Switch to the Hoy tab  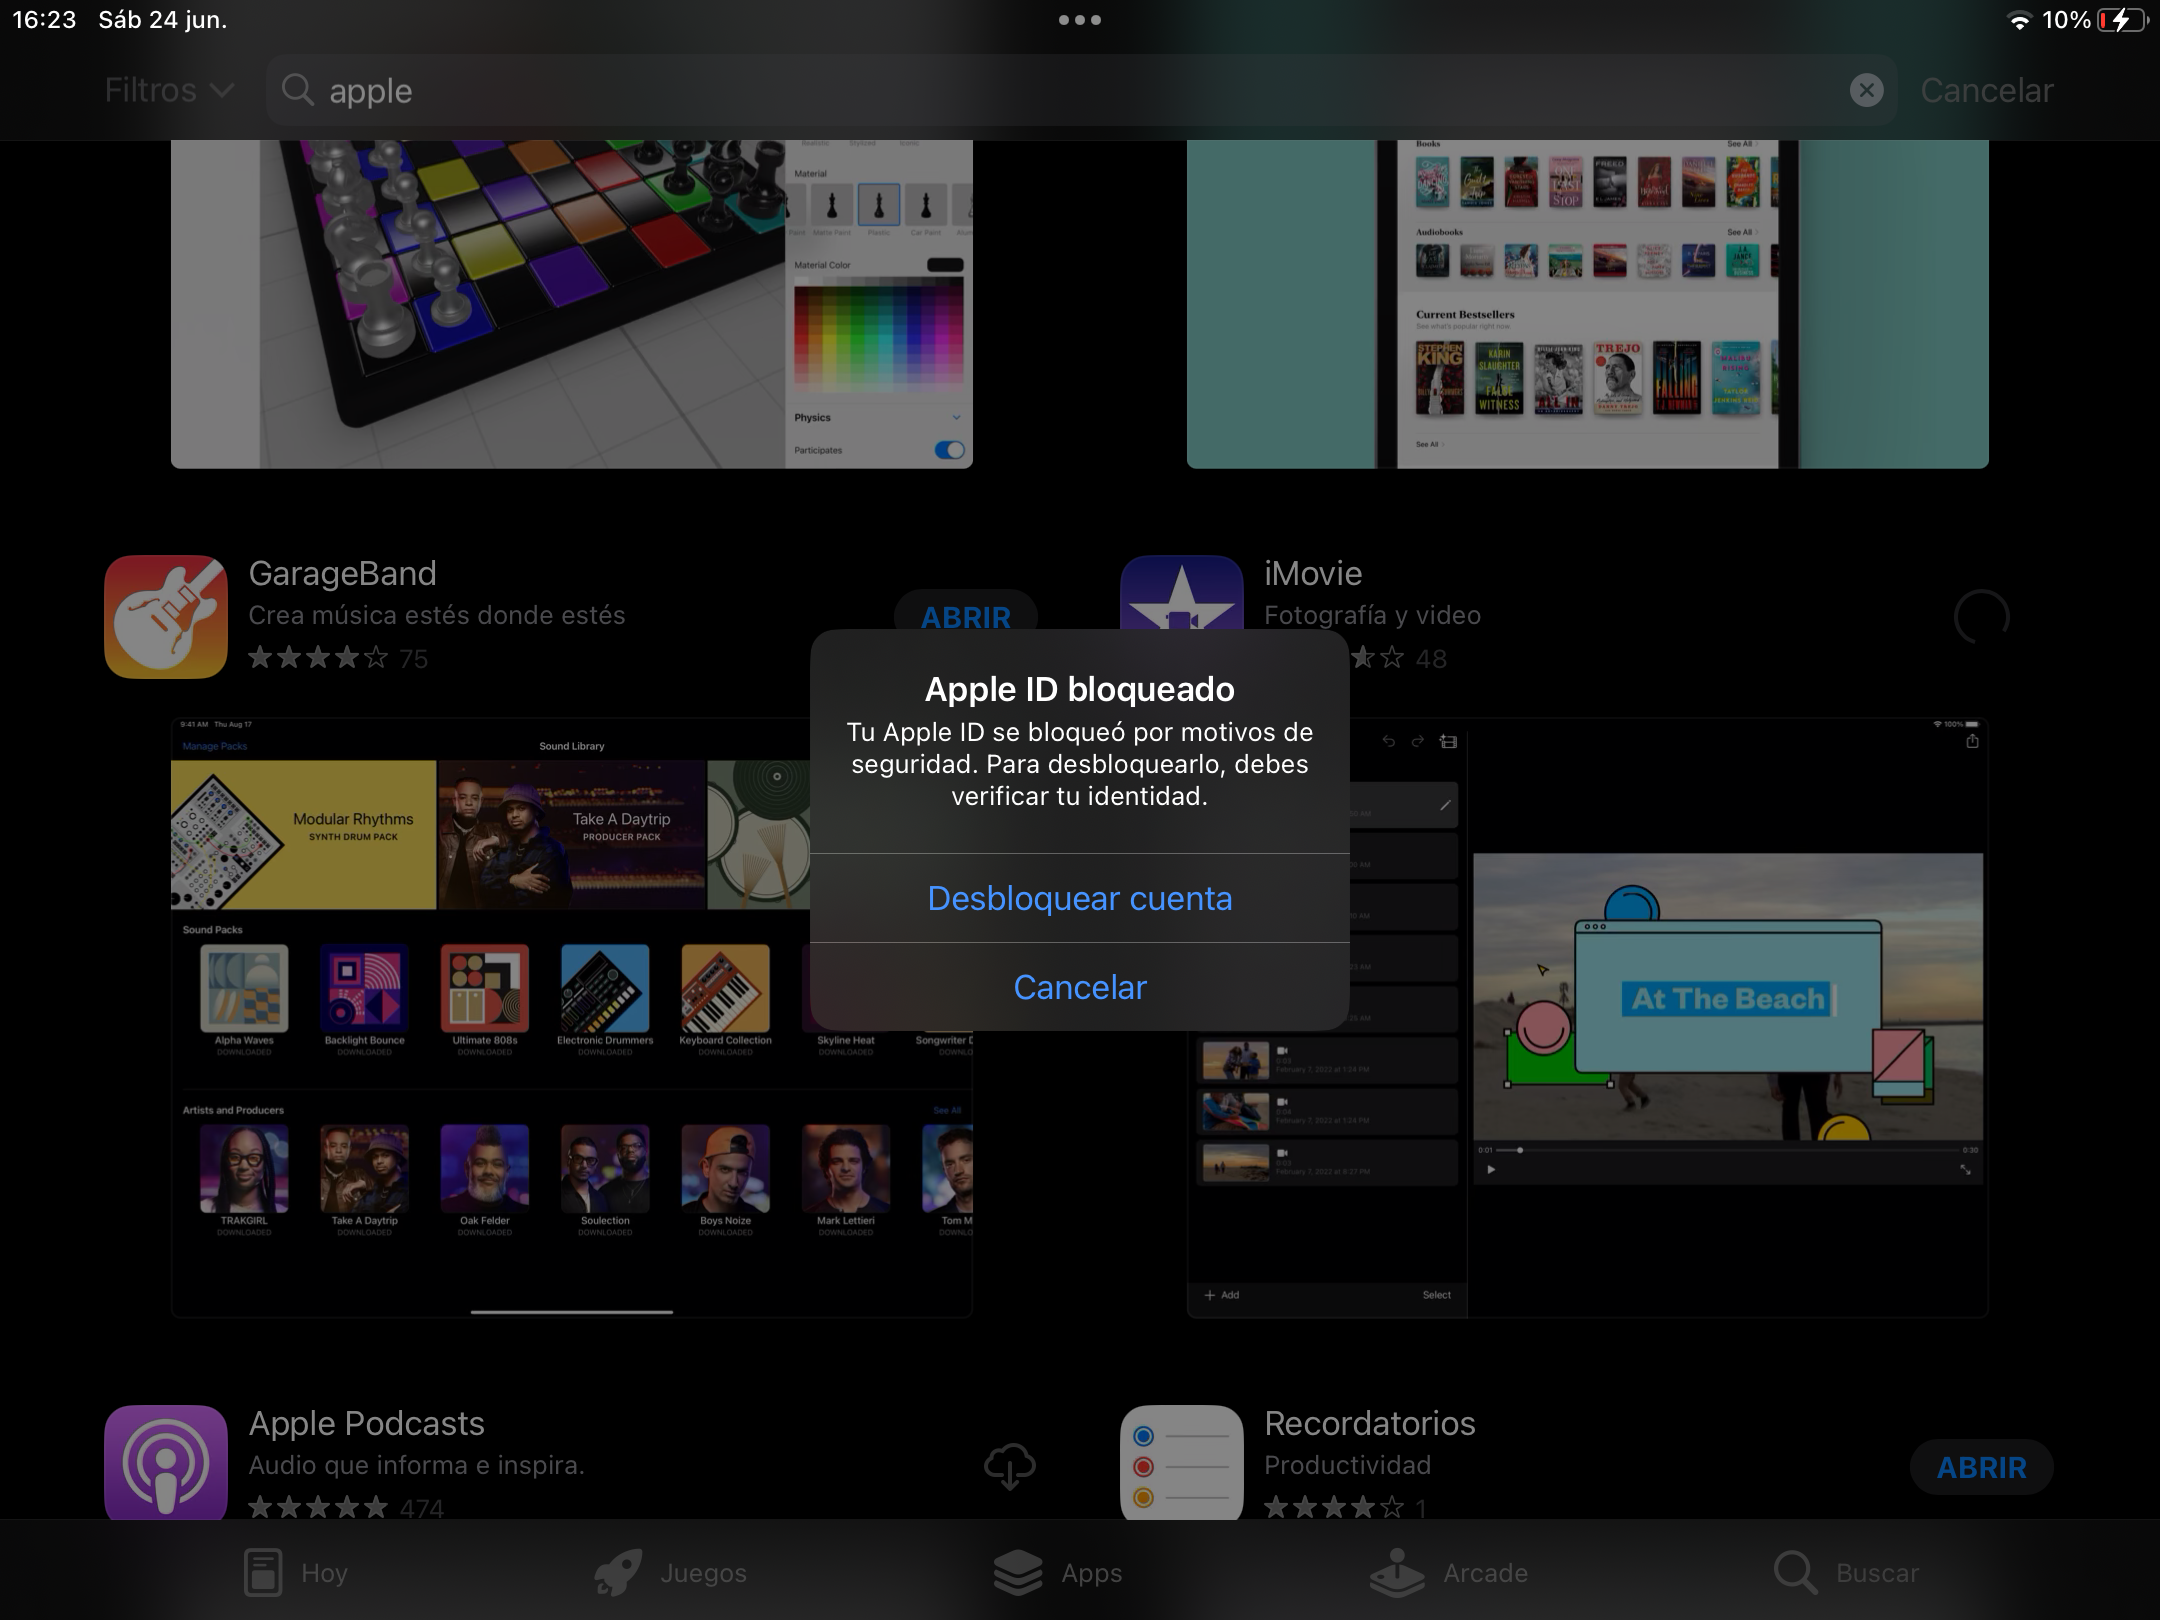point(296,1573)
